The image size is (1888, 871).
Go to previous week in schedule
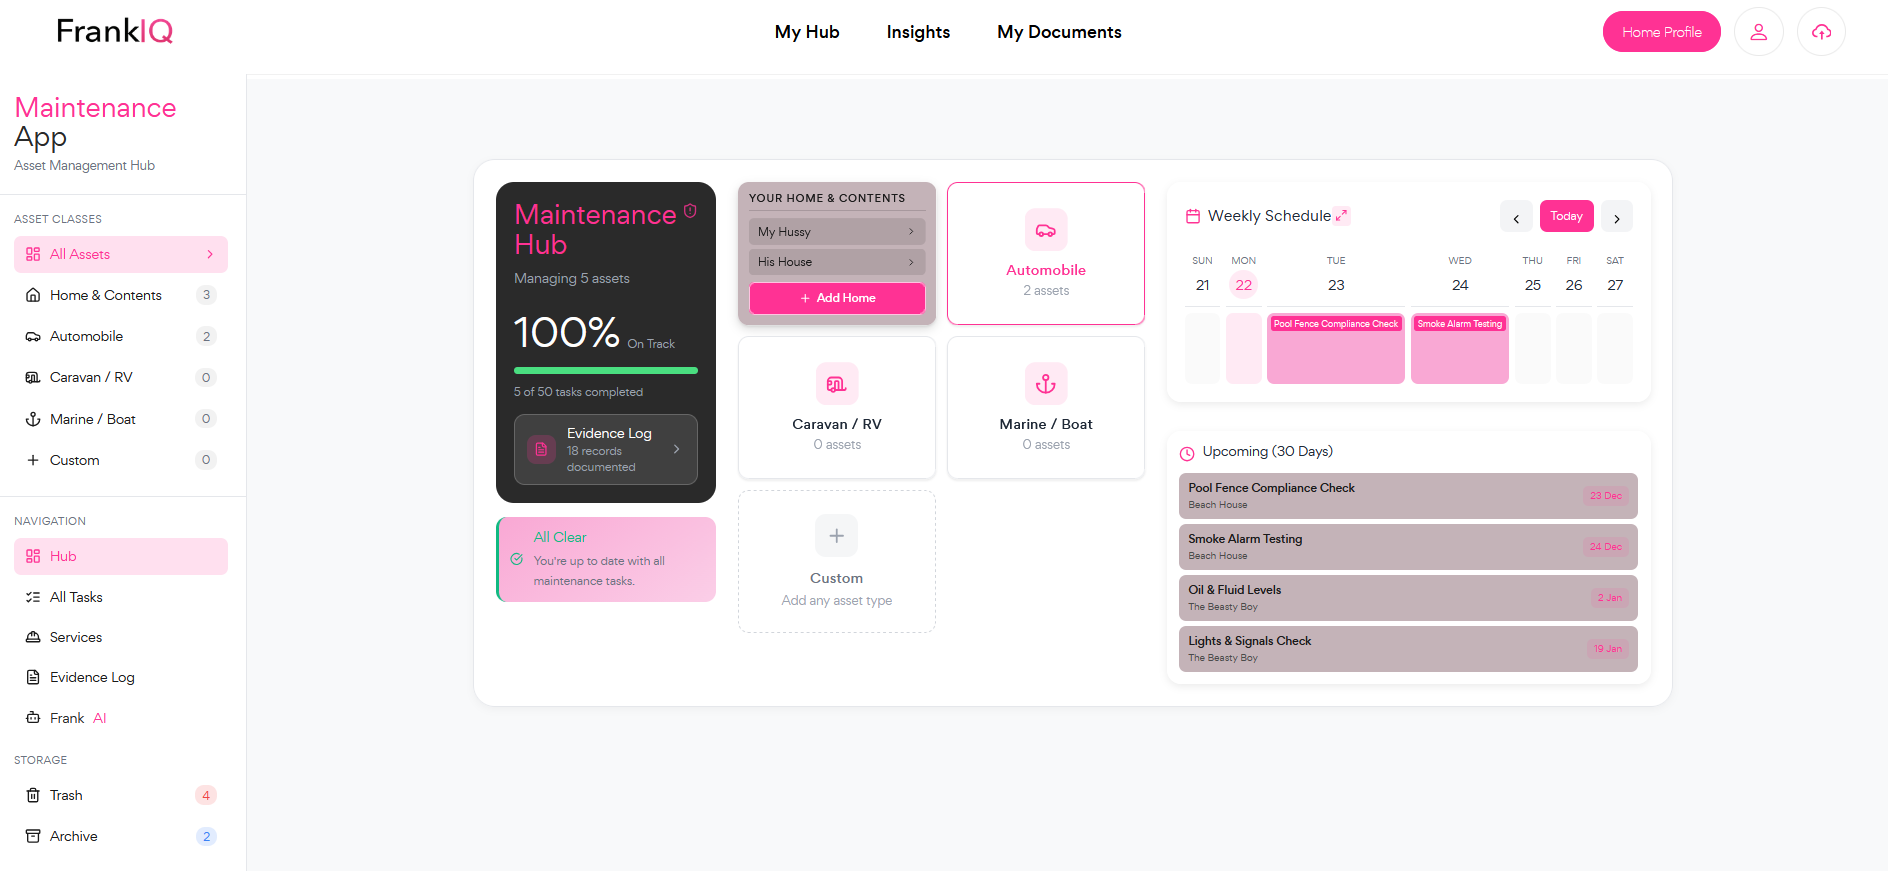click(x=1516, y=217)
